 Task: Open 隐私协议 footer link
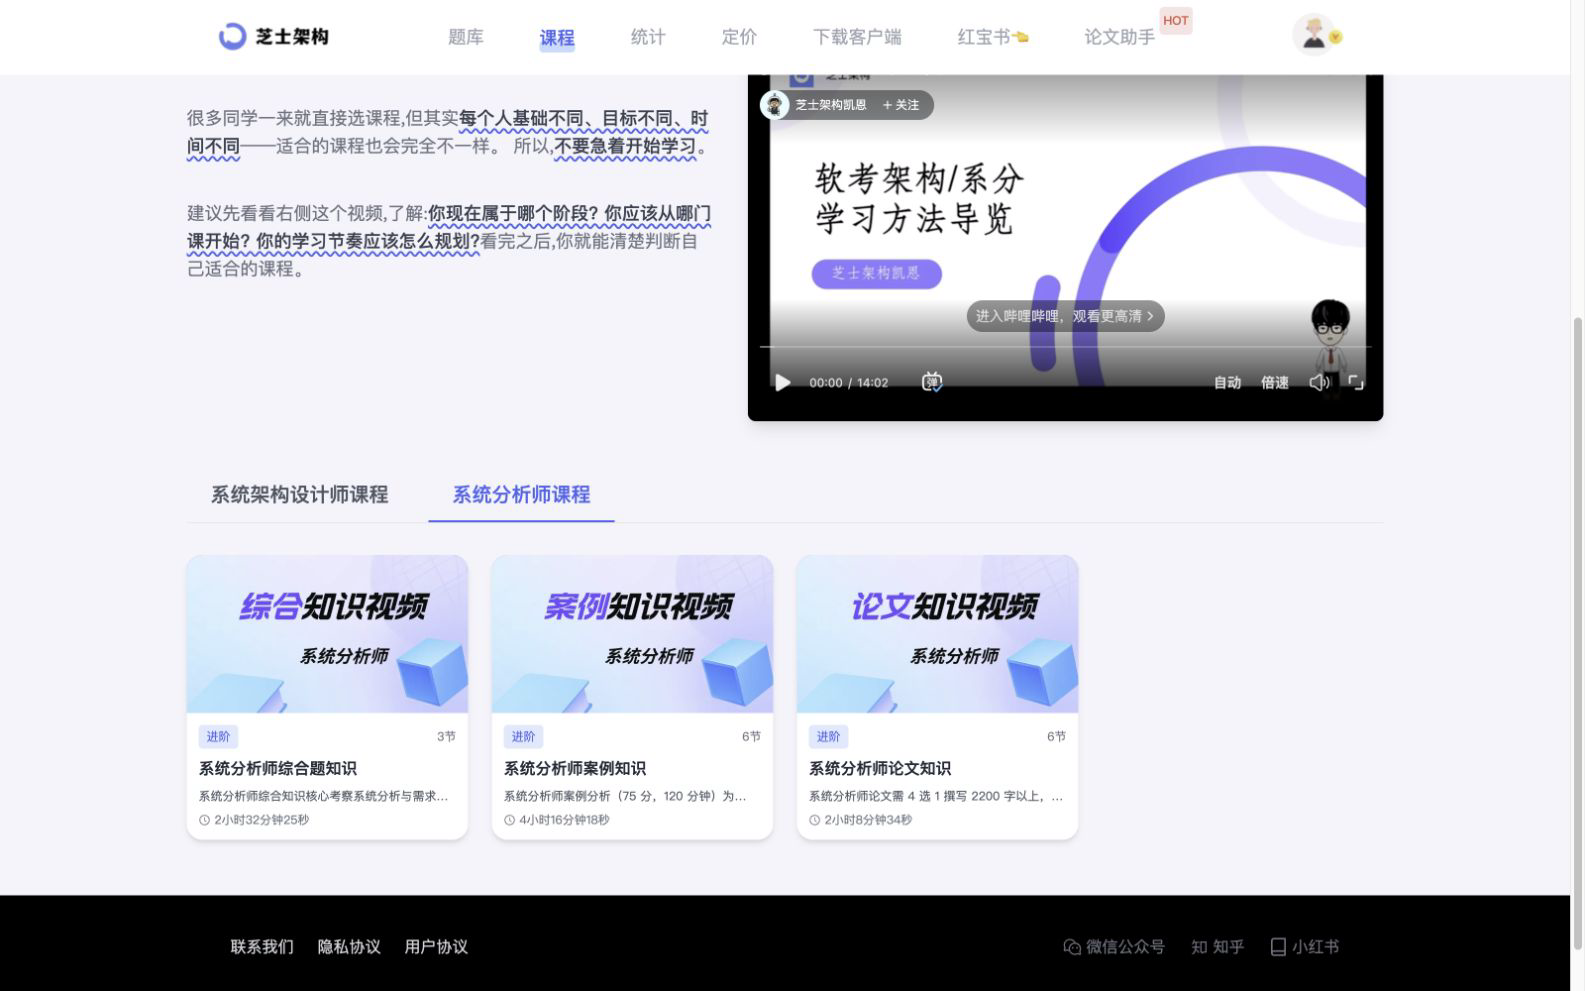(349, 947)
